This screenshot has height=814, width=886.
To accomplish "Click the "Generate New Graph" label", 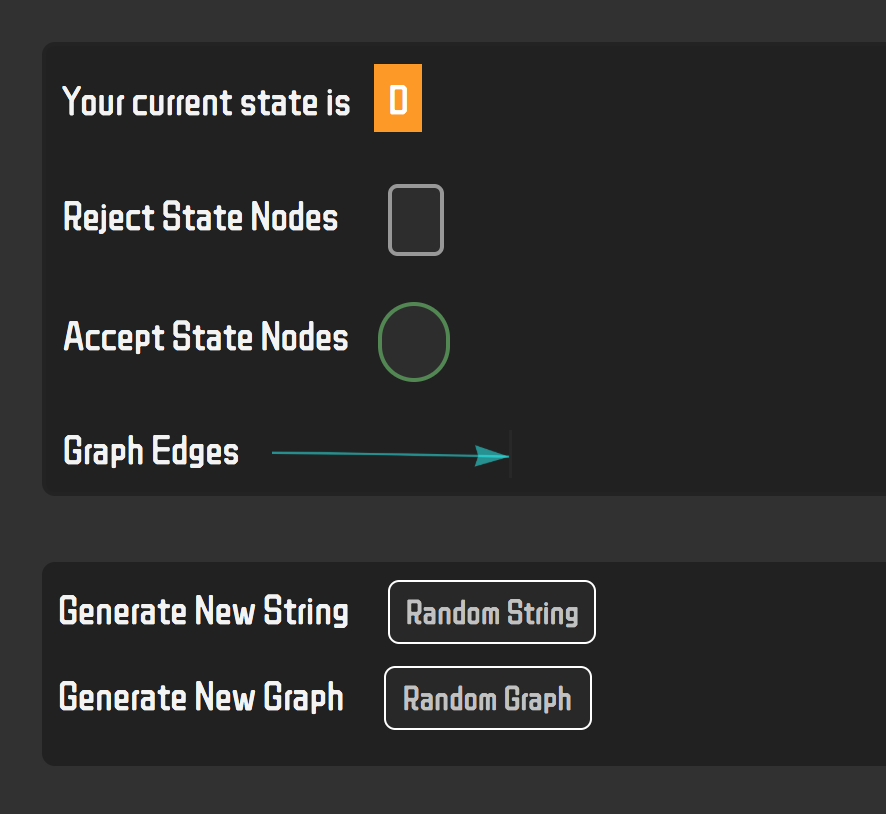I will click(201, 697).
